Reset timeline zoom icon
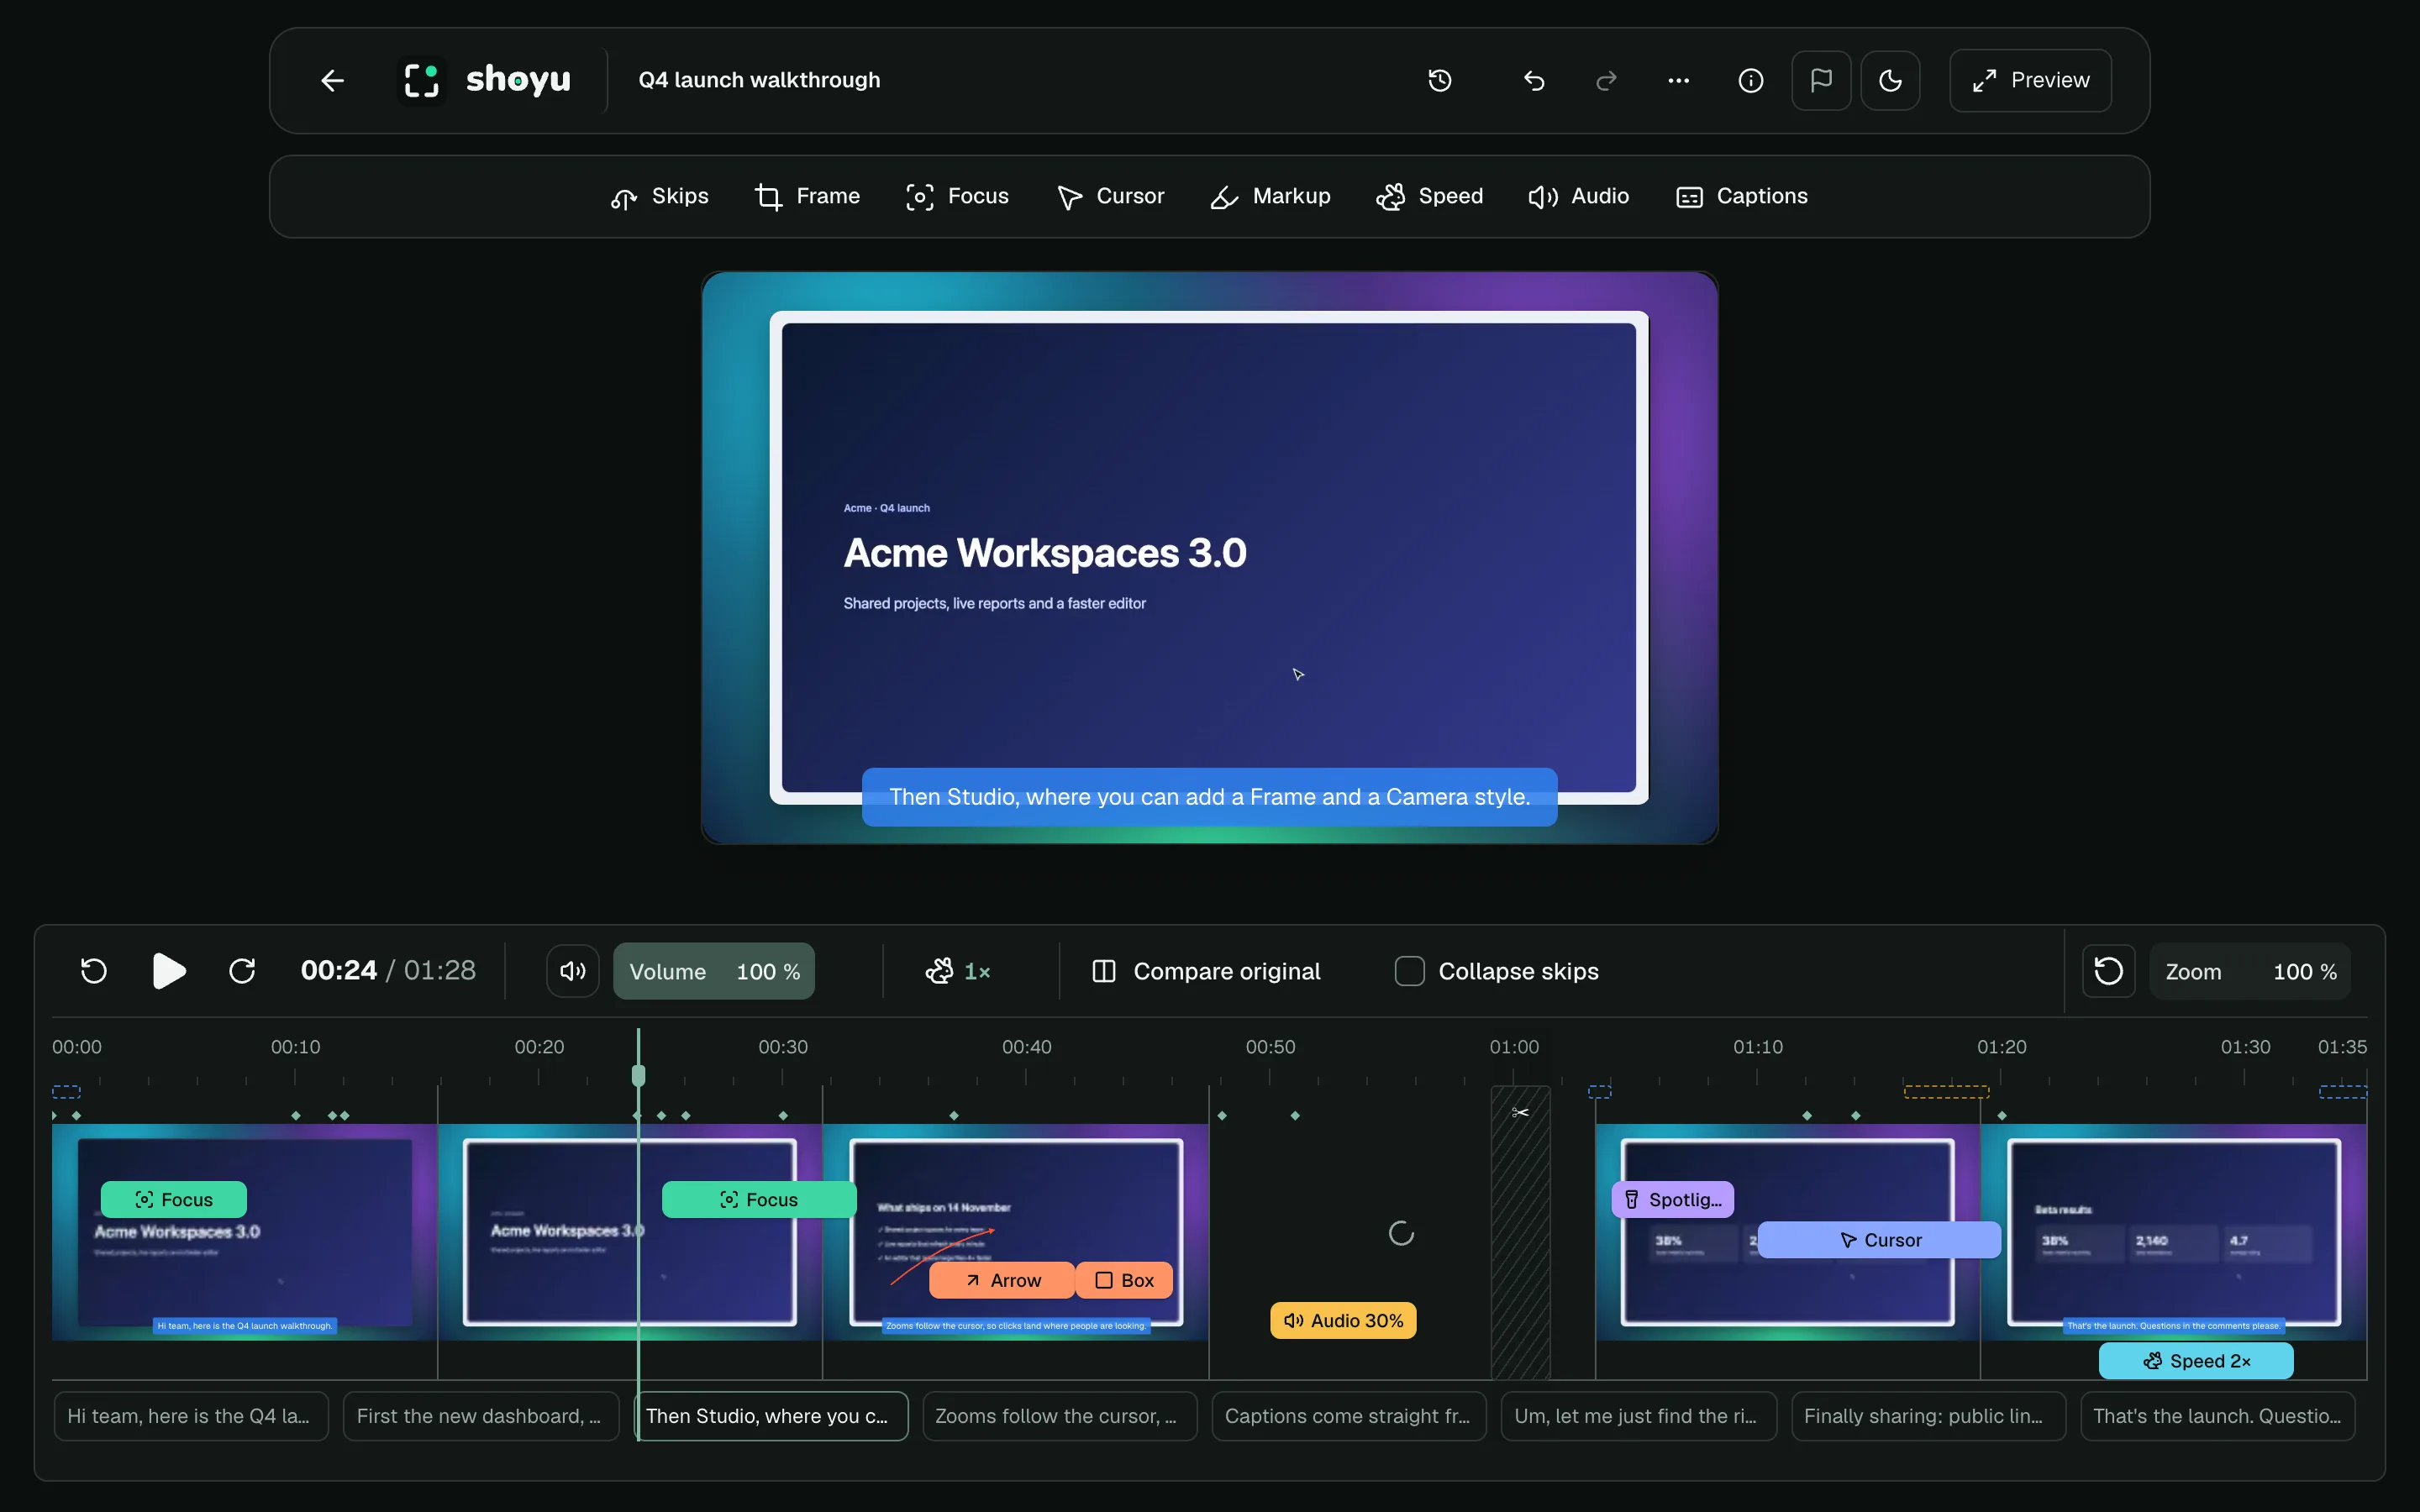2420x1512 pixels. (2108, 971)
